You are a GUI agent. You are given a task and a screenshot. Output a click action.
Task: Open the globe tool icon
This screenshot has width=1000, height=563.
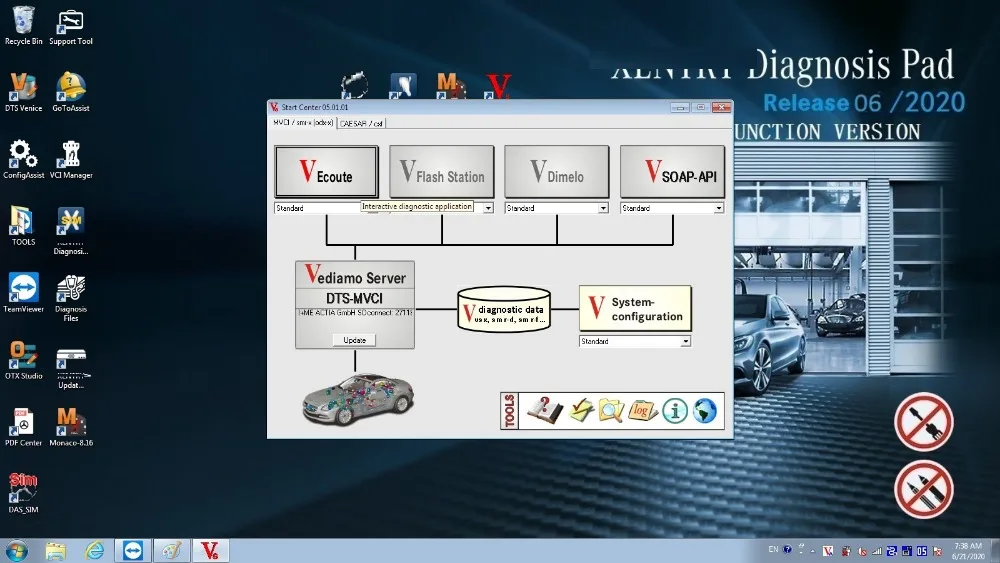coord(705,411)
